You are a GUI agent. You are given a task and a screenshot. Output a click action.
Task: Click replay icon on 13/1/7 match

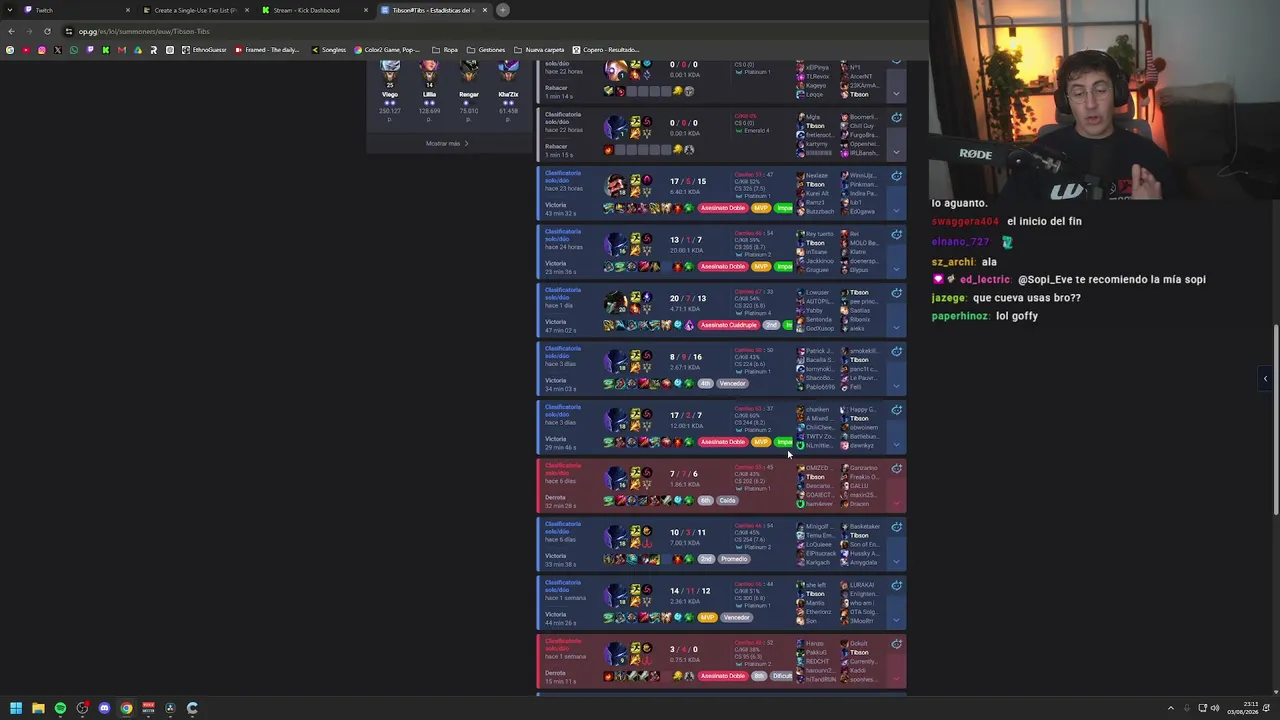coord(897,234)
